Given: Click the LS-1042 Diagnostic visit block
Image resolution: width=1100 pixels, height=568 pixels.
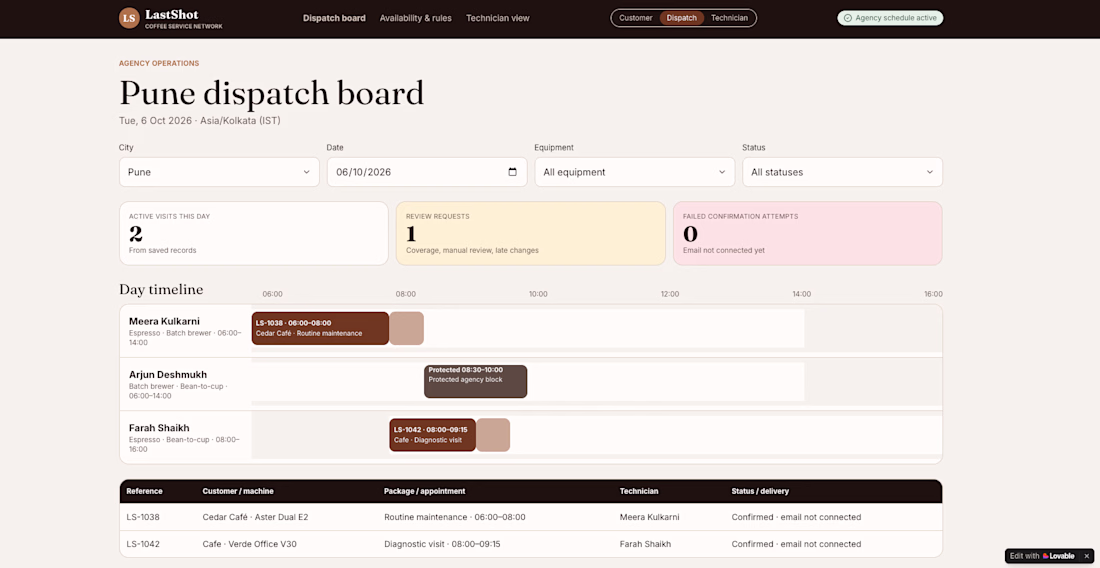Looking at the screenshot, I should 432,435.
